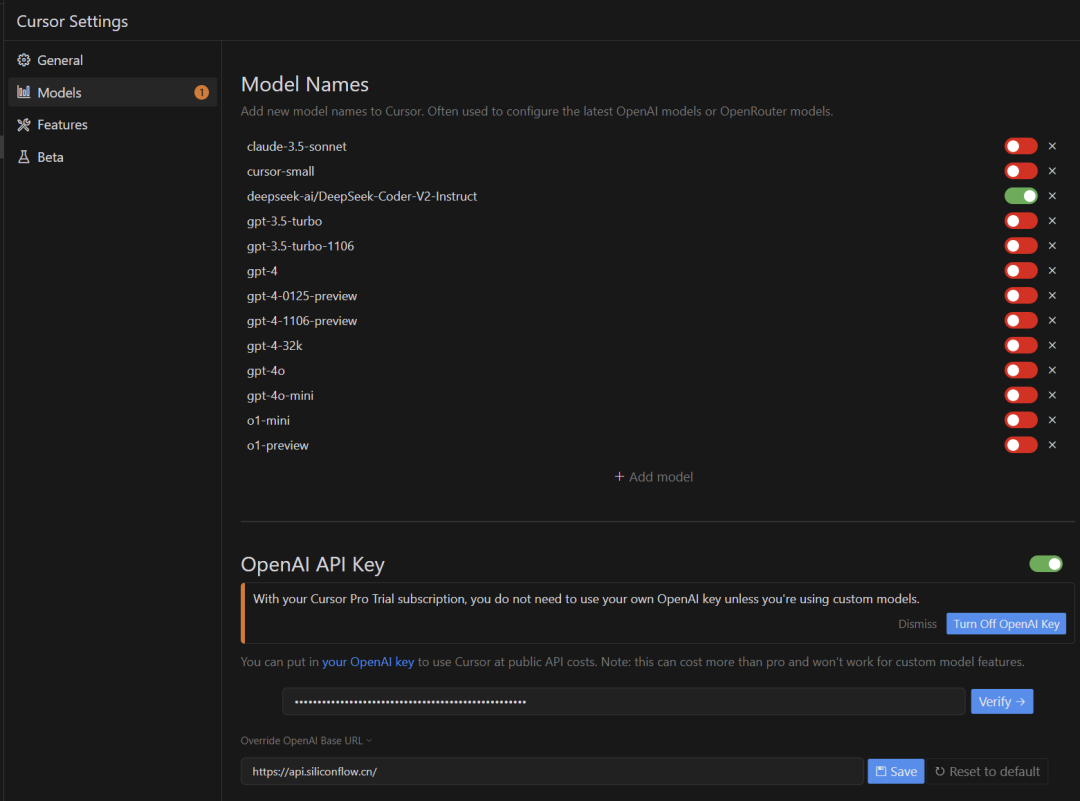Remove gpt-4-1106-preview with its X
Screen dimensions: 1080x801
(1052, 320)
